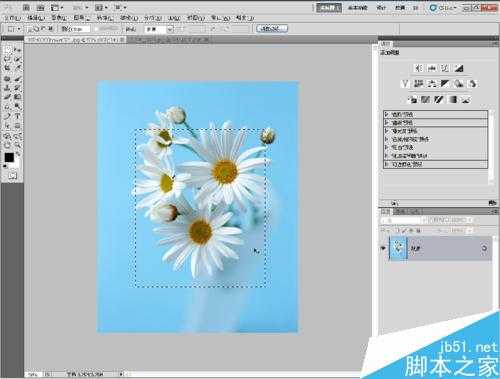Select the Eyedropper tool

click(x=18, y=68)
